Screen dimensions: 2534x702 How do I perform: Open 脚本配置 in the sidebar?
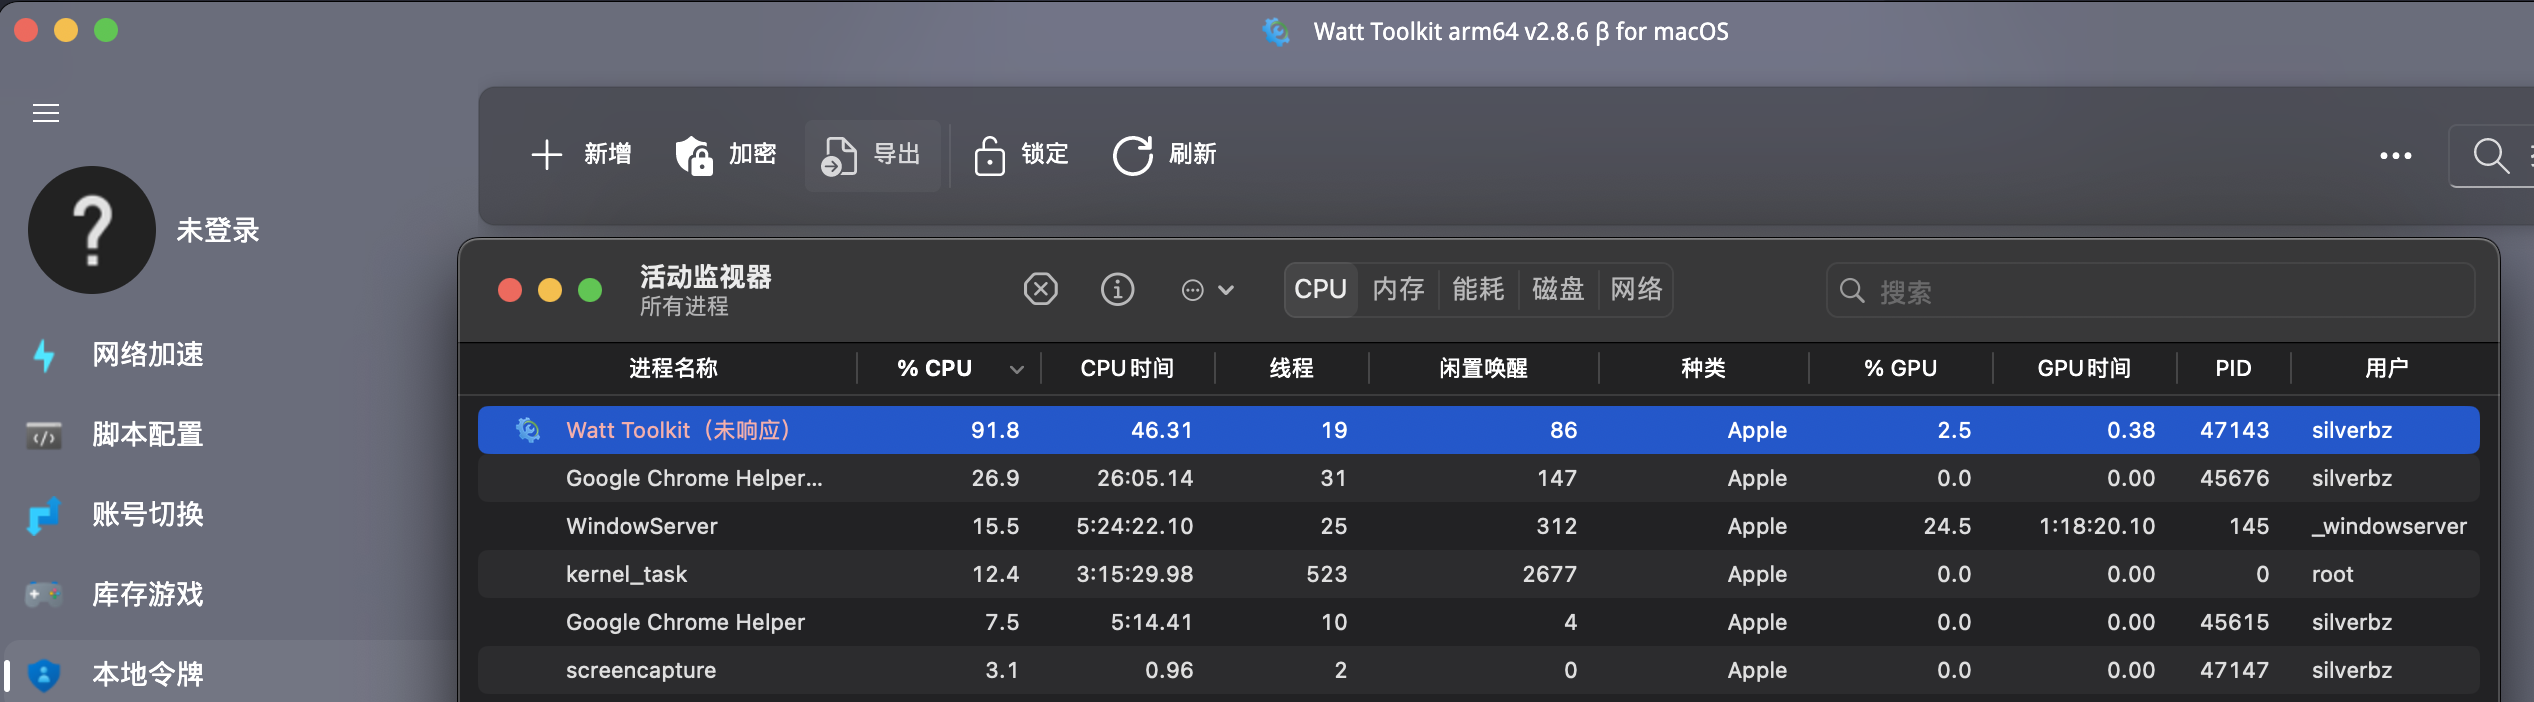point(148,434)
